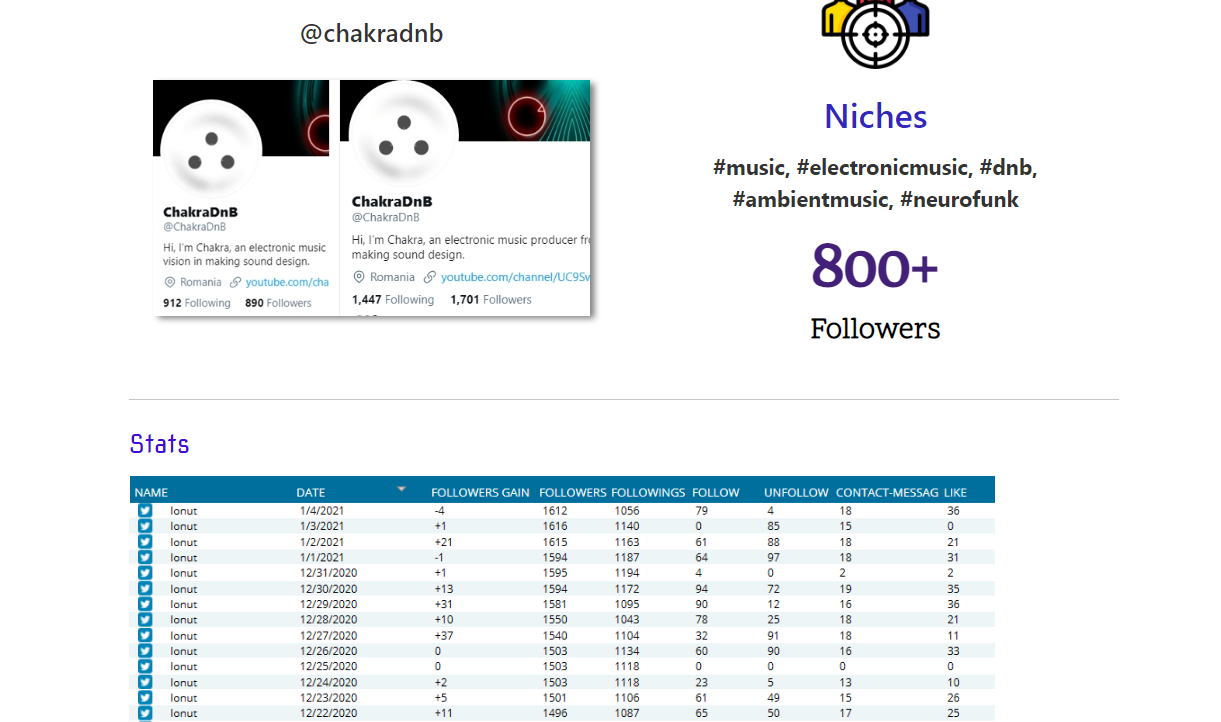Click the Twitter bird icon on the 12/31/2020 row
Image resolution: width=1221 pixels, height=722 pixels.
pyautogui.click(x=145, y=573)
